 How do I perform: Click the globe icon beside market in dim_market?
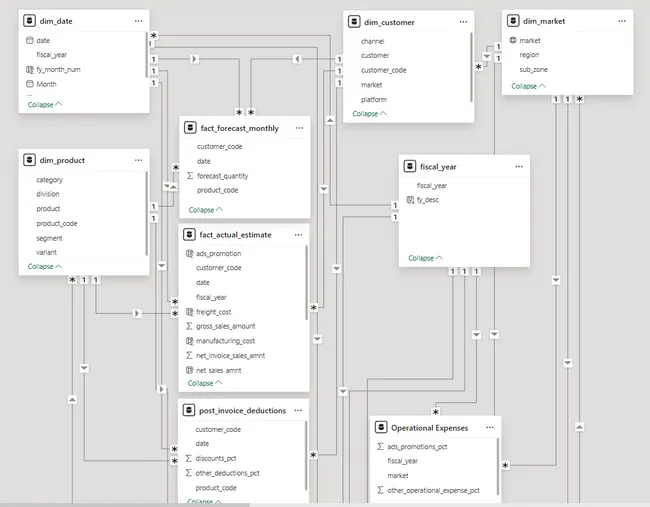coord(513,41)
